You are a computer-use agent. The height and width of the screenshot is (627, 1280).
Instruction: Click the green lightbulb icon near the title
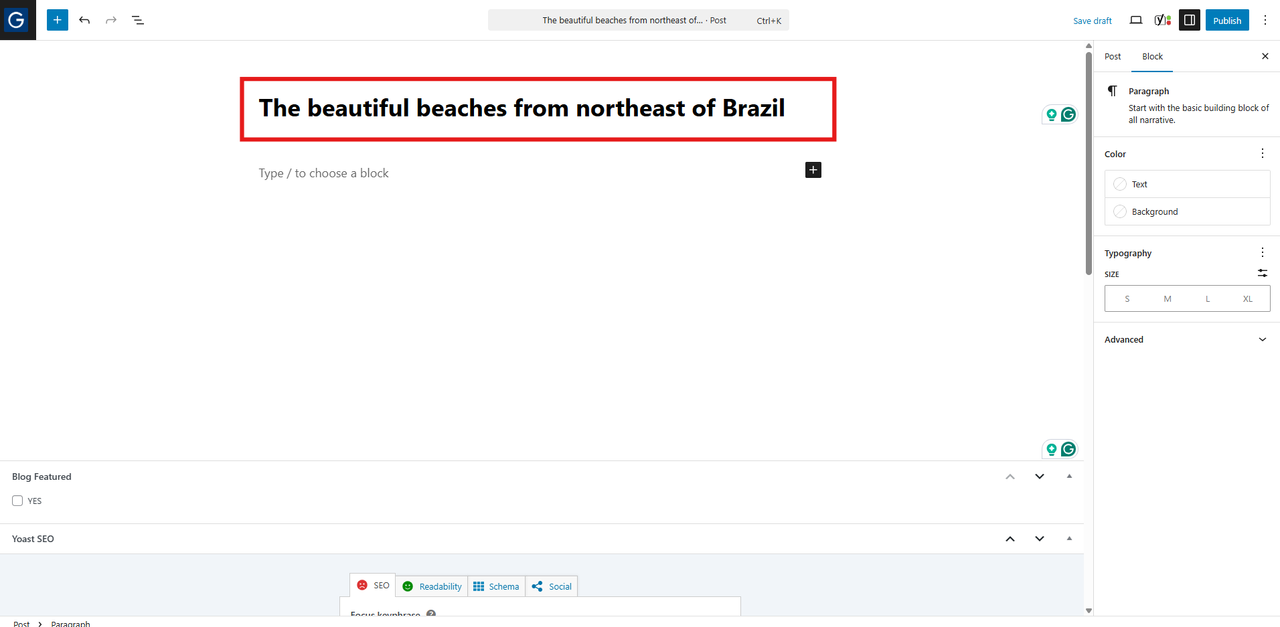point(1051,115)
